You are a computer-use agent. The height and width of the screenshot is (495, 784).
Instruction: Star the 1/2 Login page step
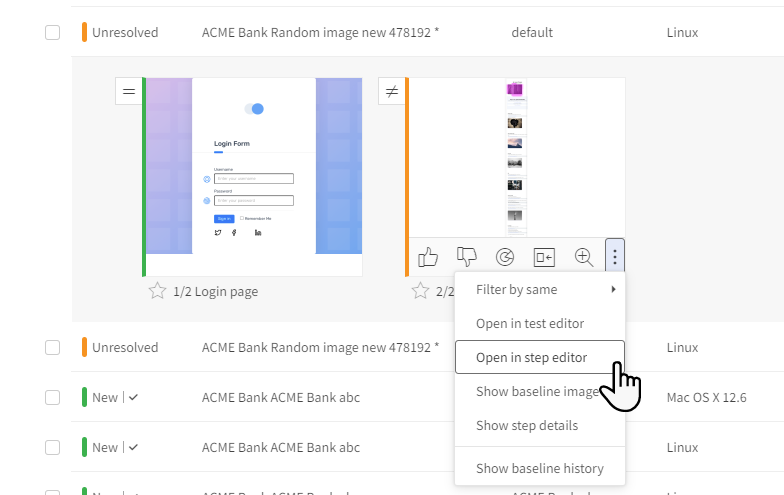(x=157, y=291)
